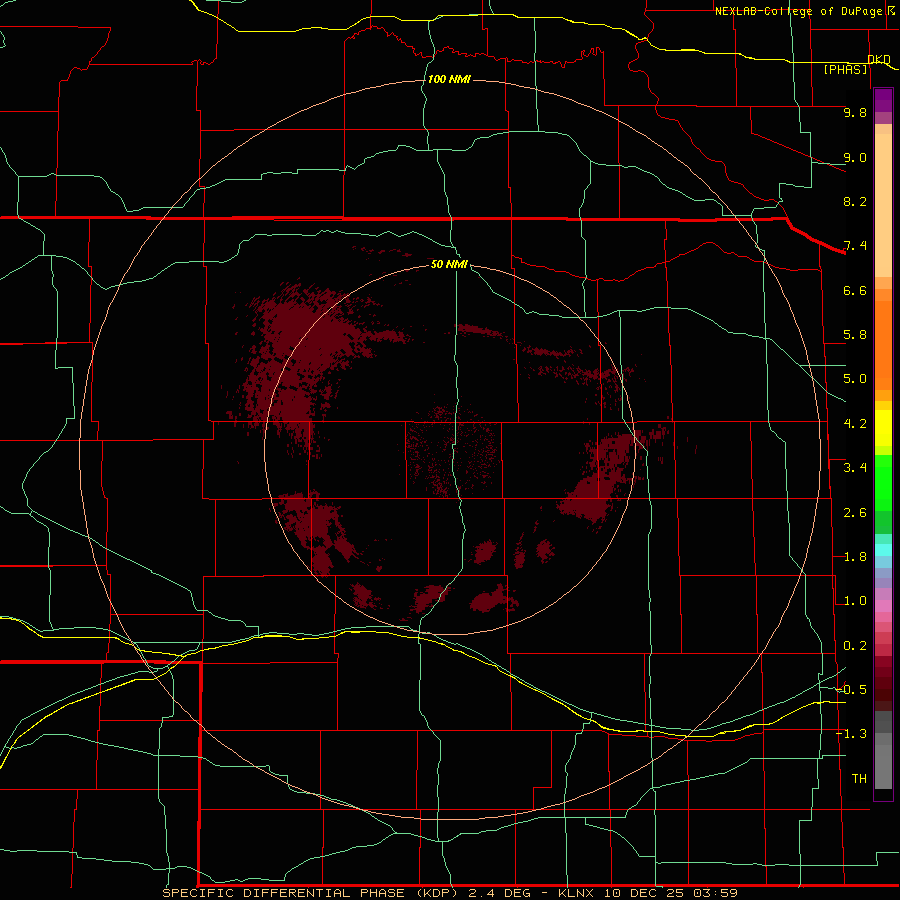Click the -1.3 scale value

click(852, 734)
